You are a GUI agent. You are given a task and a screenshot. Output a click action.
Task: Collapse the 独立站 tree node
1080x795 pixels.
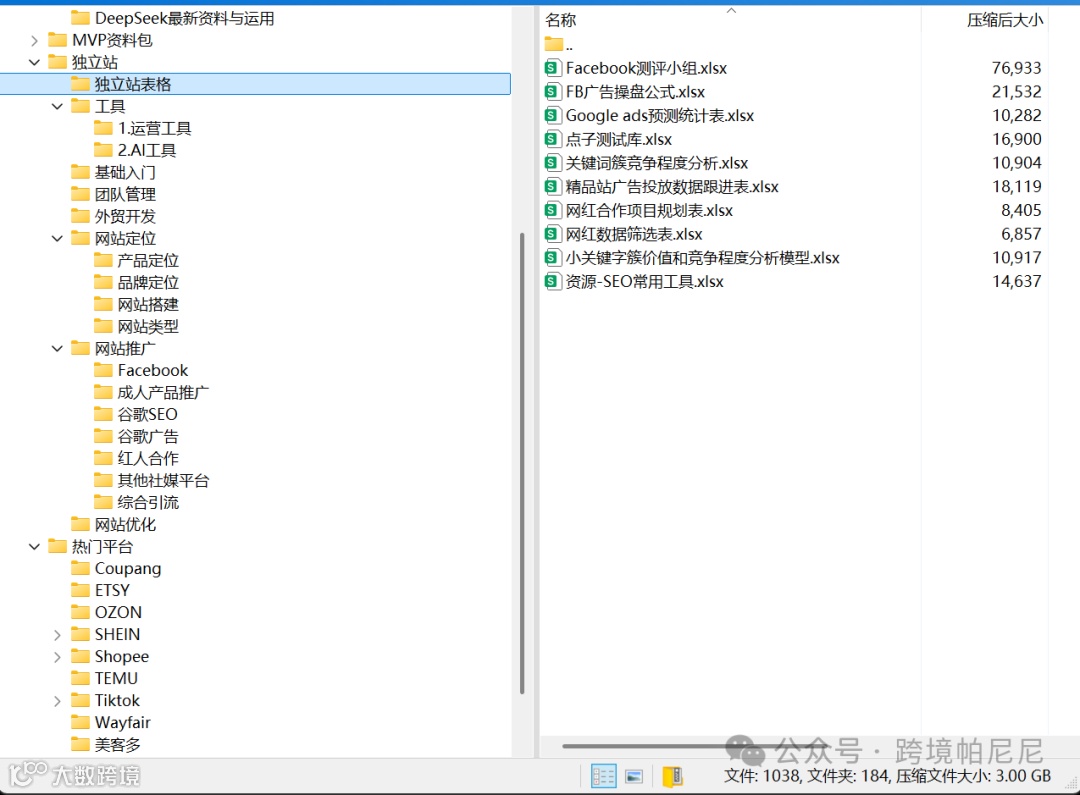[34, 62]
